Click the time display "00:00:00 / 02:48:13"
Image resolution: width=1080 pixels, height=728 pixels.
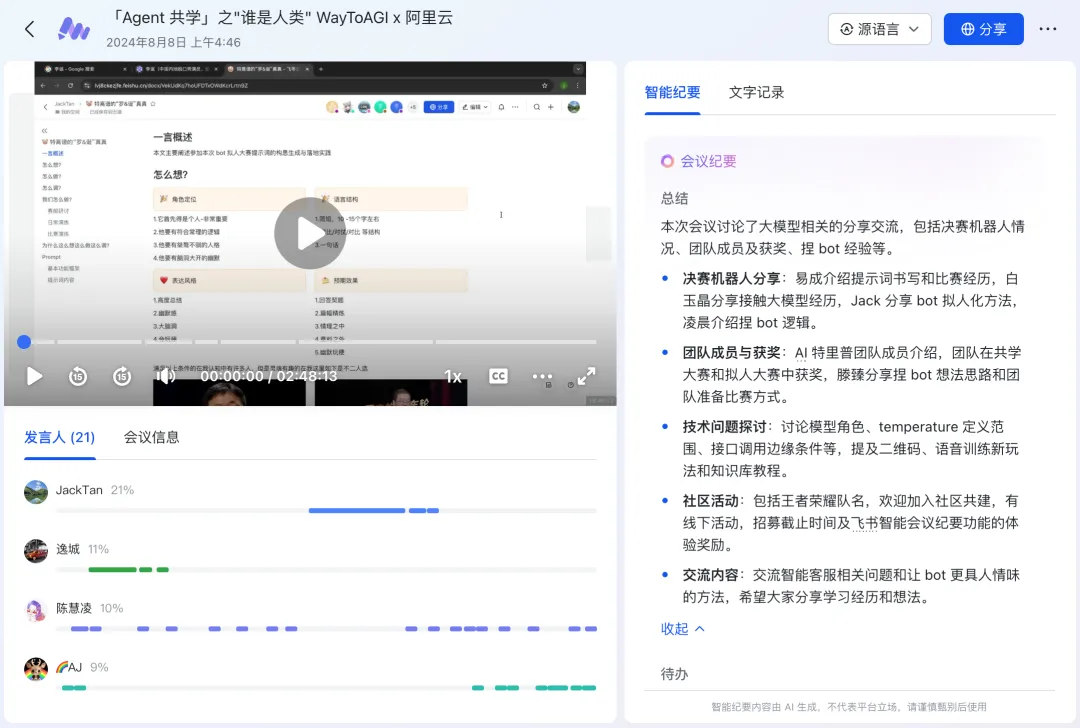click(x=269, y=376)
